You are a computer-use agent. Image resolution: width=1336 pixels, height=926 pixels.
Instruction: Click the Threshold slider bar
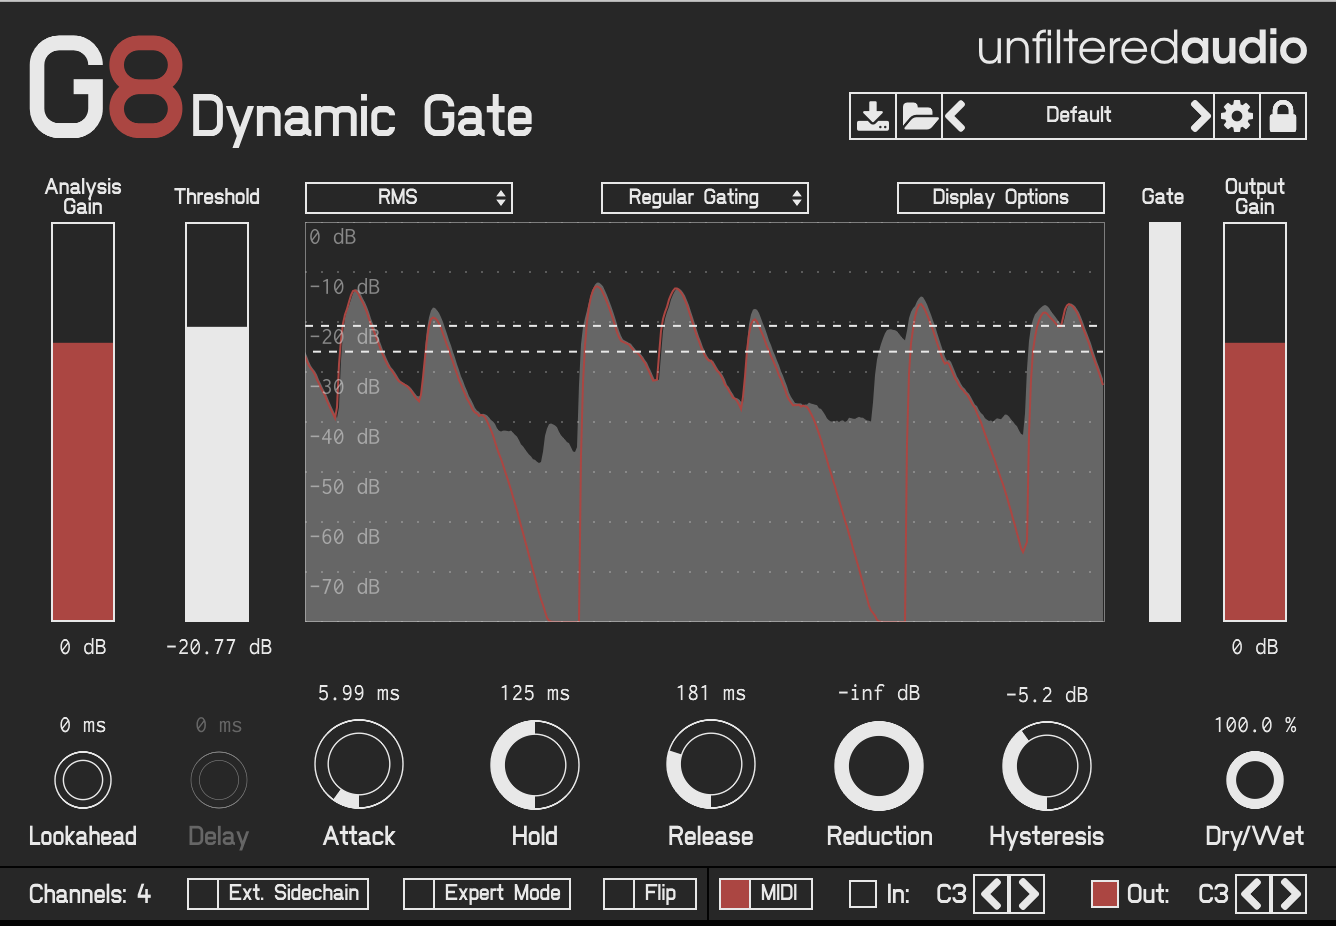(x=217, y=422)
